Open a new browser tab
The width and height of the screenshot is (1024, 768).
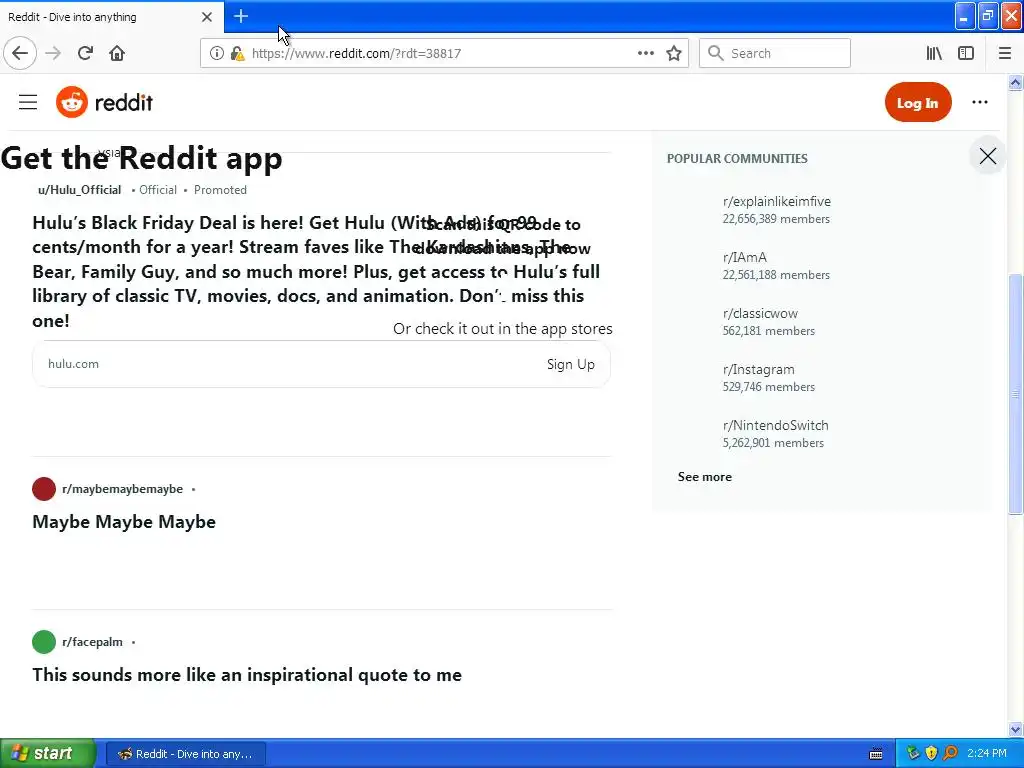[x=241, y=16]
